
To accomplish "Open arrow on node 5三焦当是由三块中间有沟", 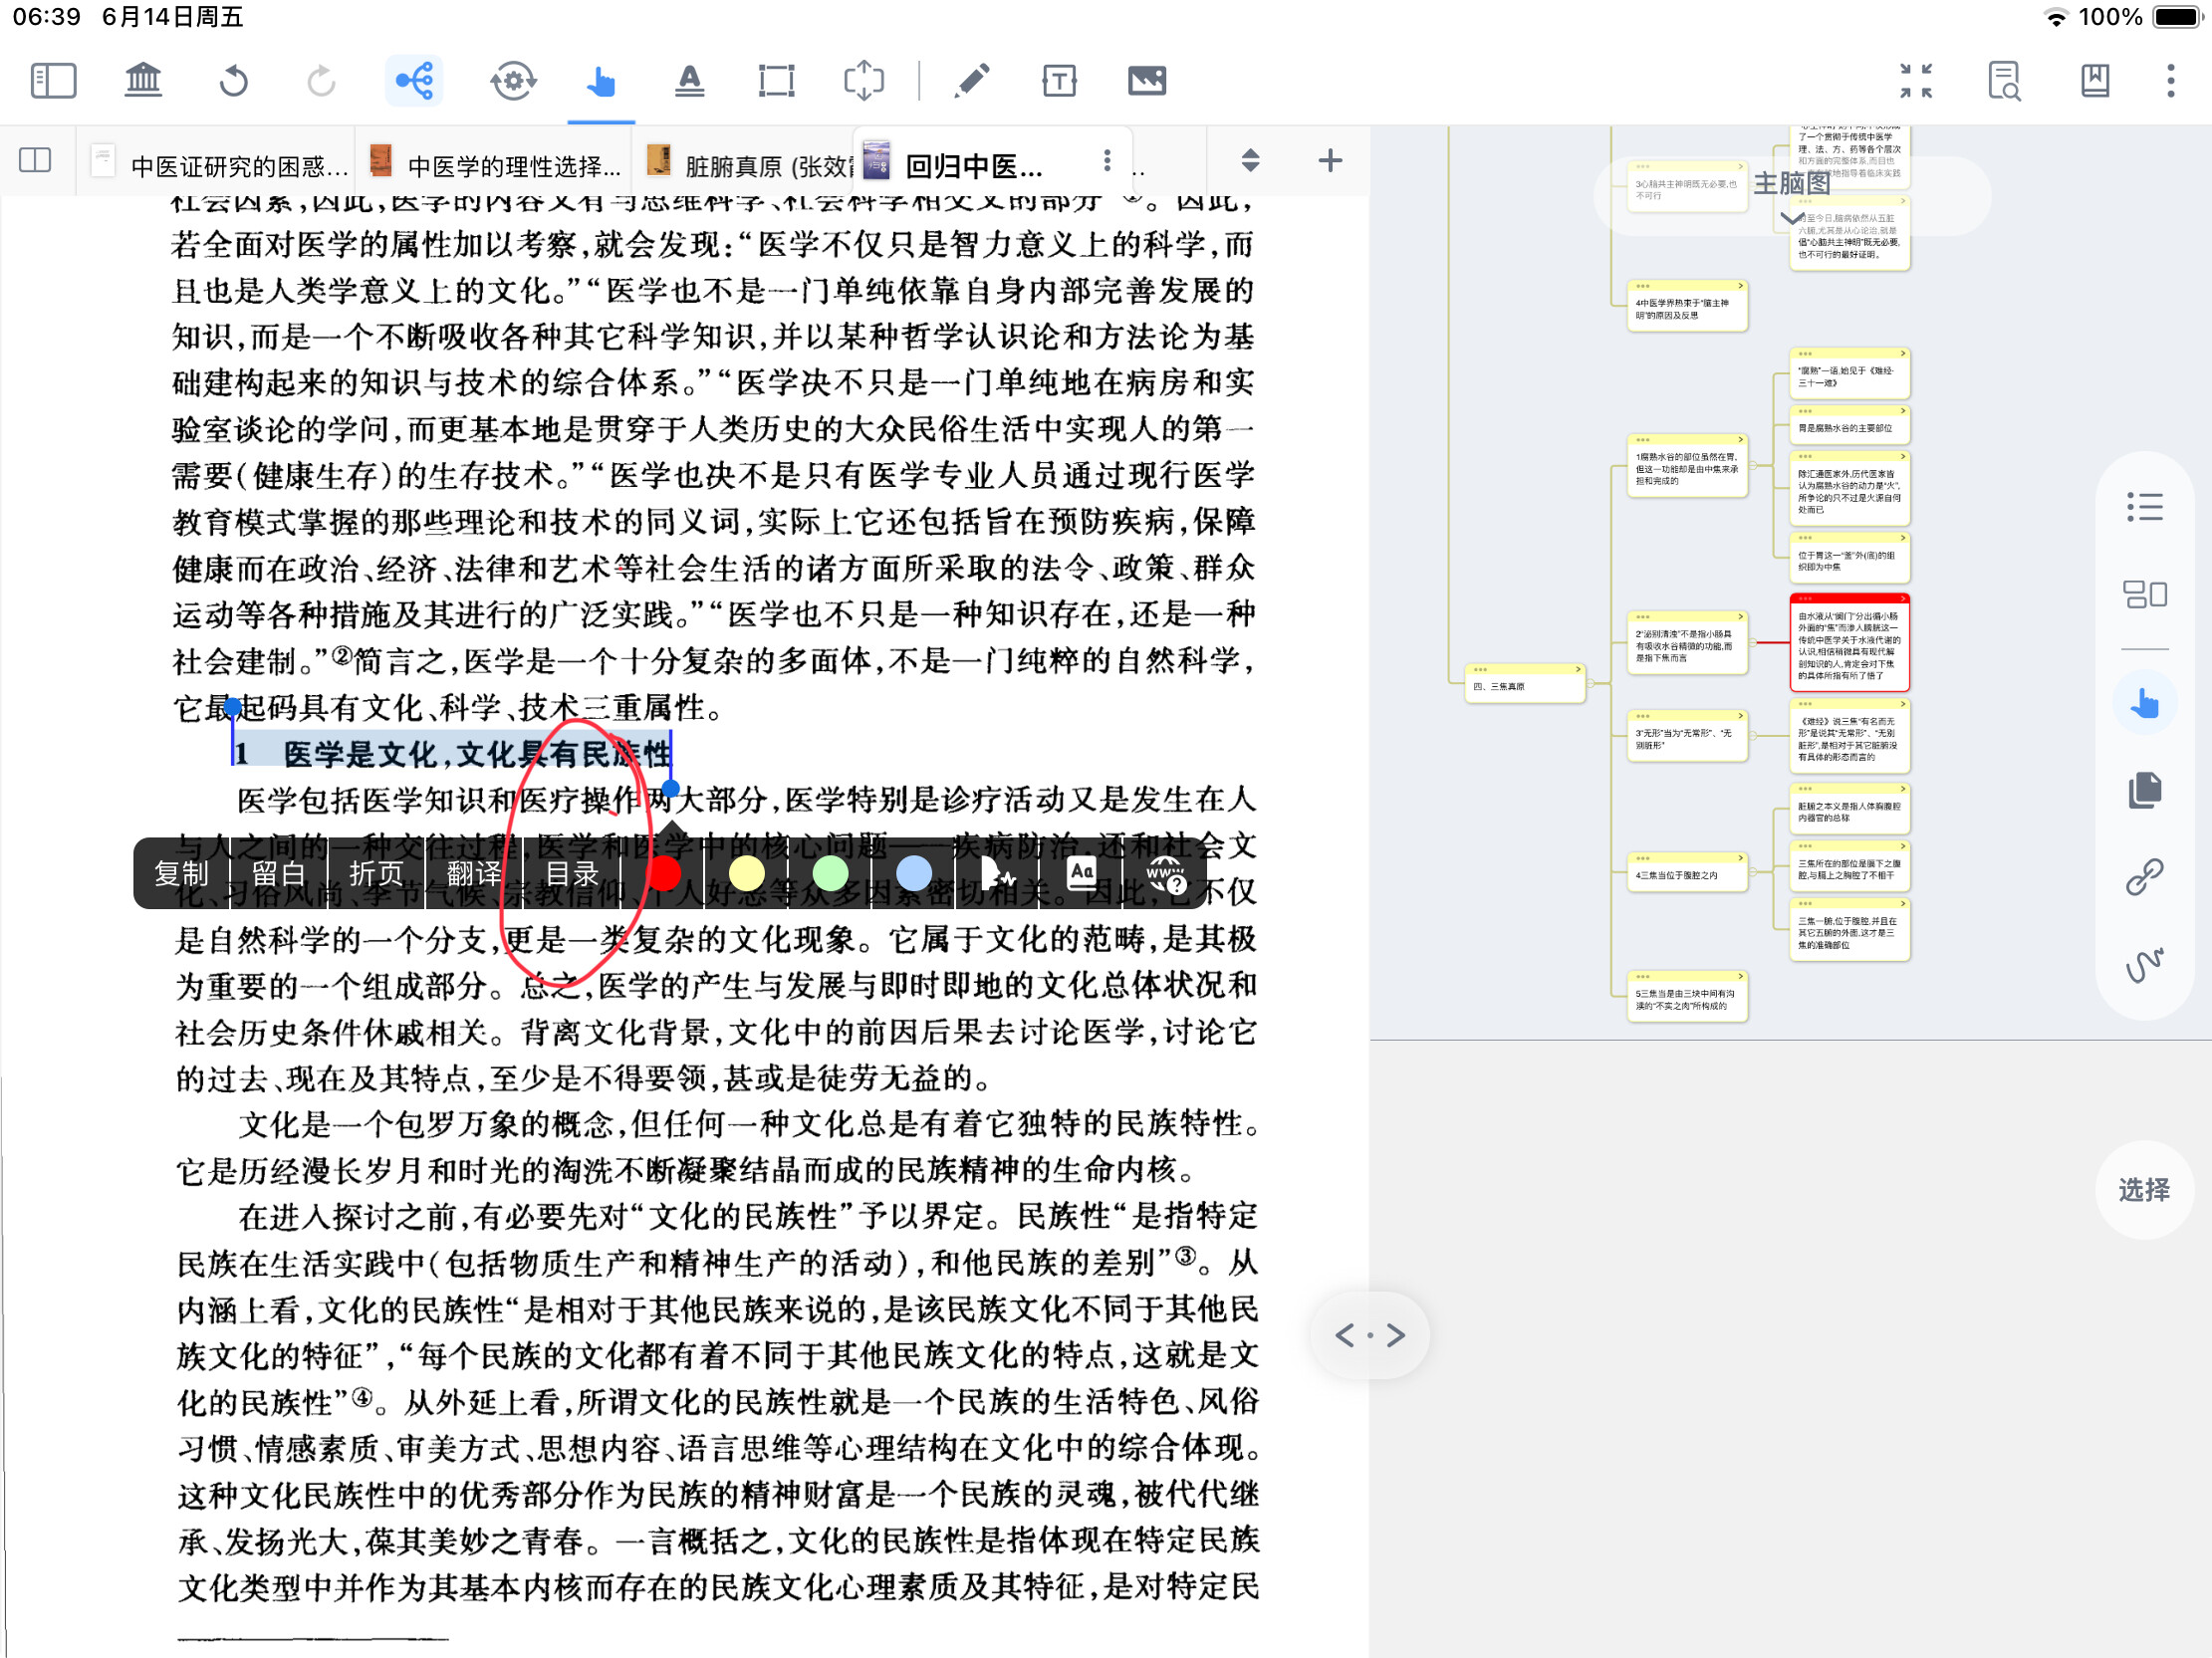I will point(1740,977).
